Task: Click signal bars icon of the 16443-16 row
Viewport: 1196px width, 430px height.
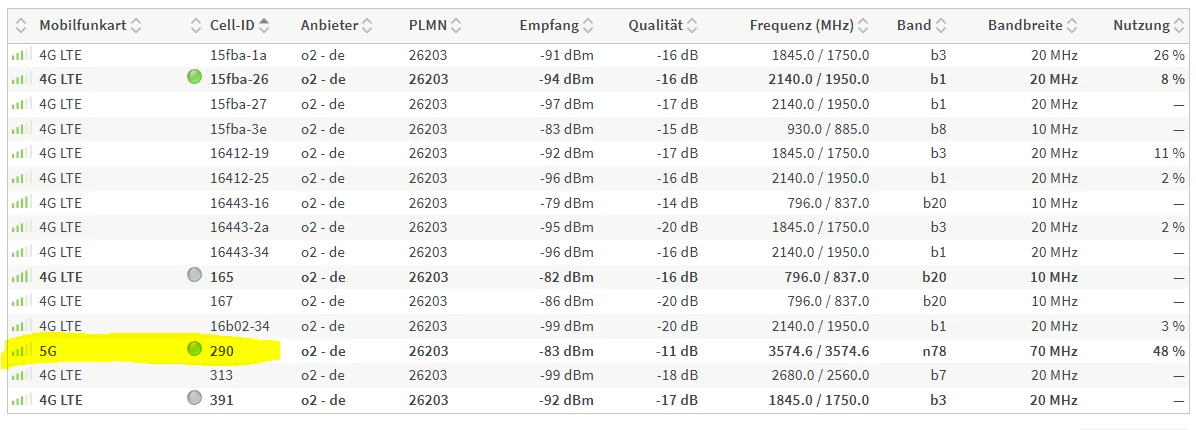Action: tap(21, 203)
